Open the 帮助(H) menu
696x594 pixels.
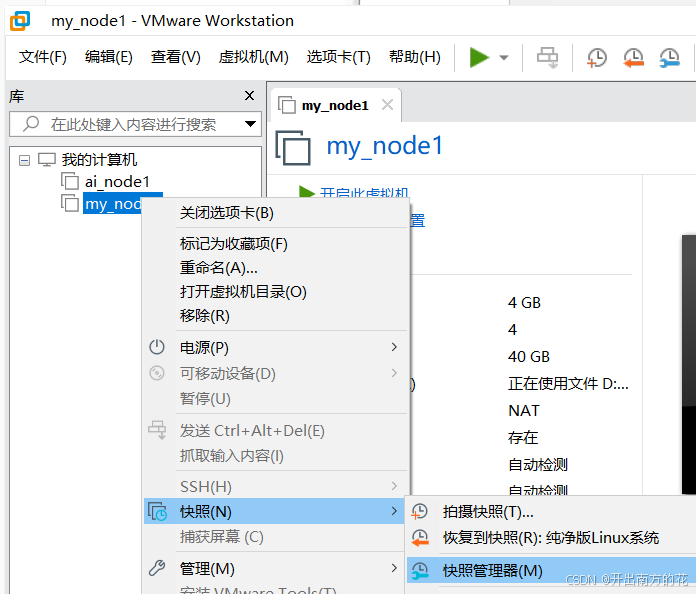pyautogui.click(x=415, y=57)
